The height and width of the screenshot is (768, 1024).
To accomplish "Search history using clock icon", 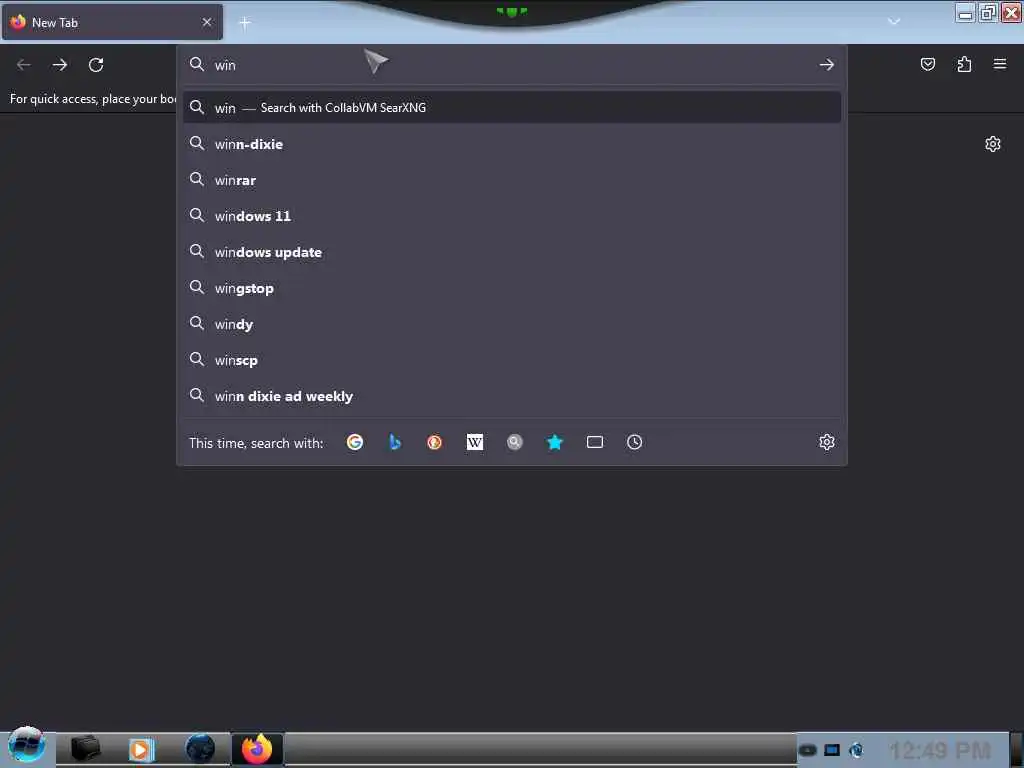I will click(634, 442).
